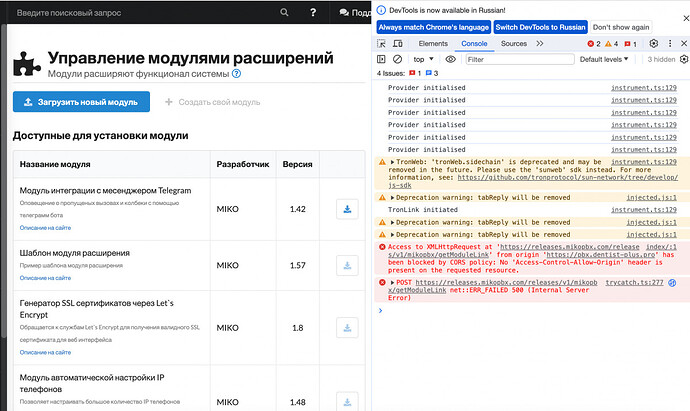Dismiss the DevTools language notification
The image size is (690, 411).
click(x=686, y=18)
